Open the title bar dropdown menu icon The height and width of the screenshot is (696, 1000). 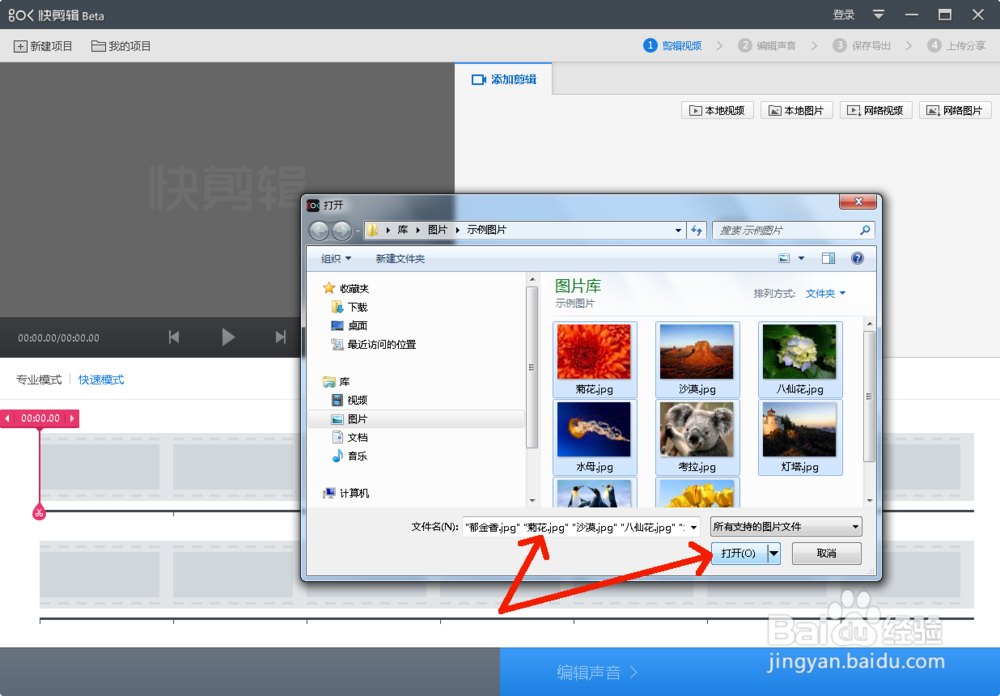click(x=878, y=15)
